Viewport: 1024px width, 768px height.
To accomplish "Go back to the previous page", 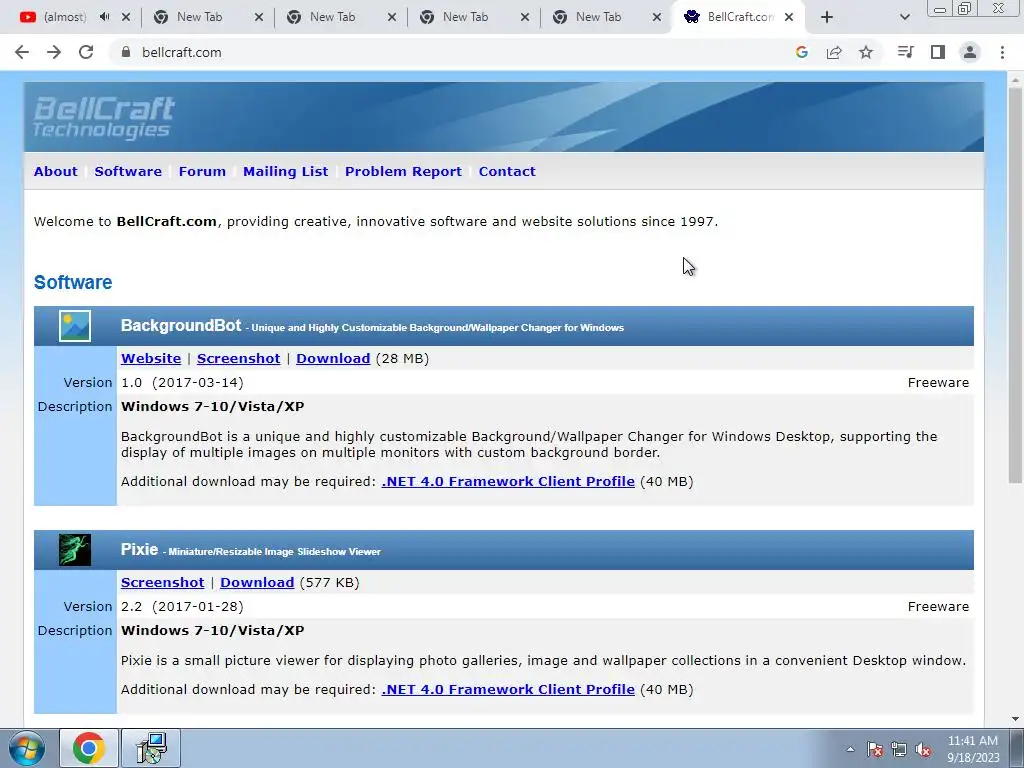I will pyautogui.click(x=22, y=52).
